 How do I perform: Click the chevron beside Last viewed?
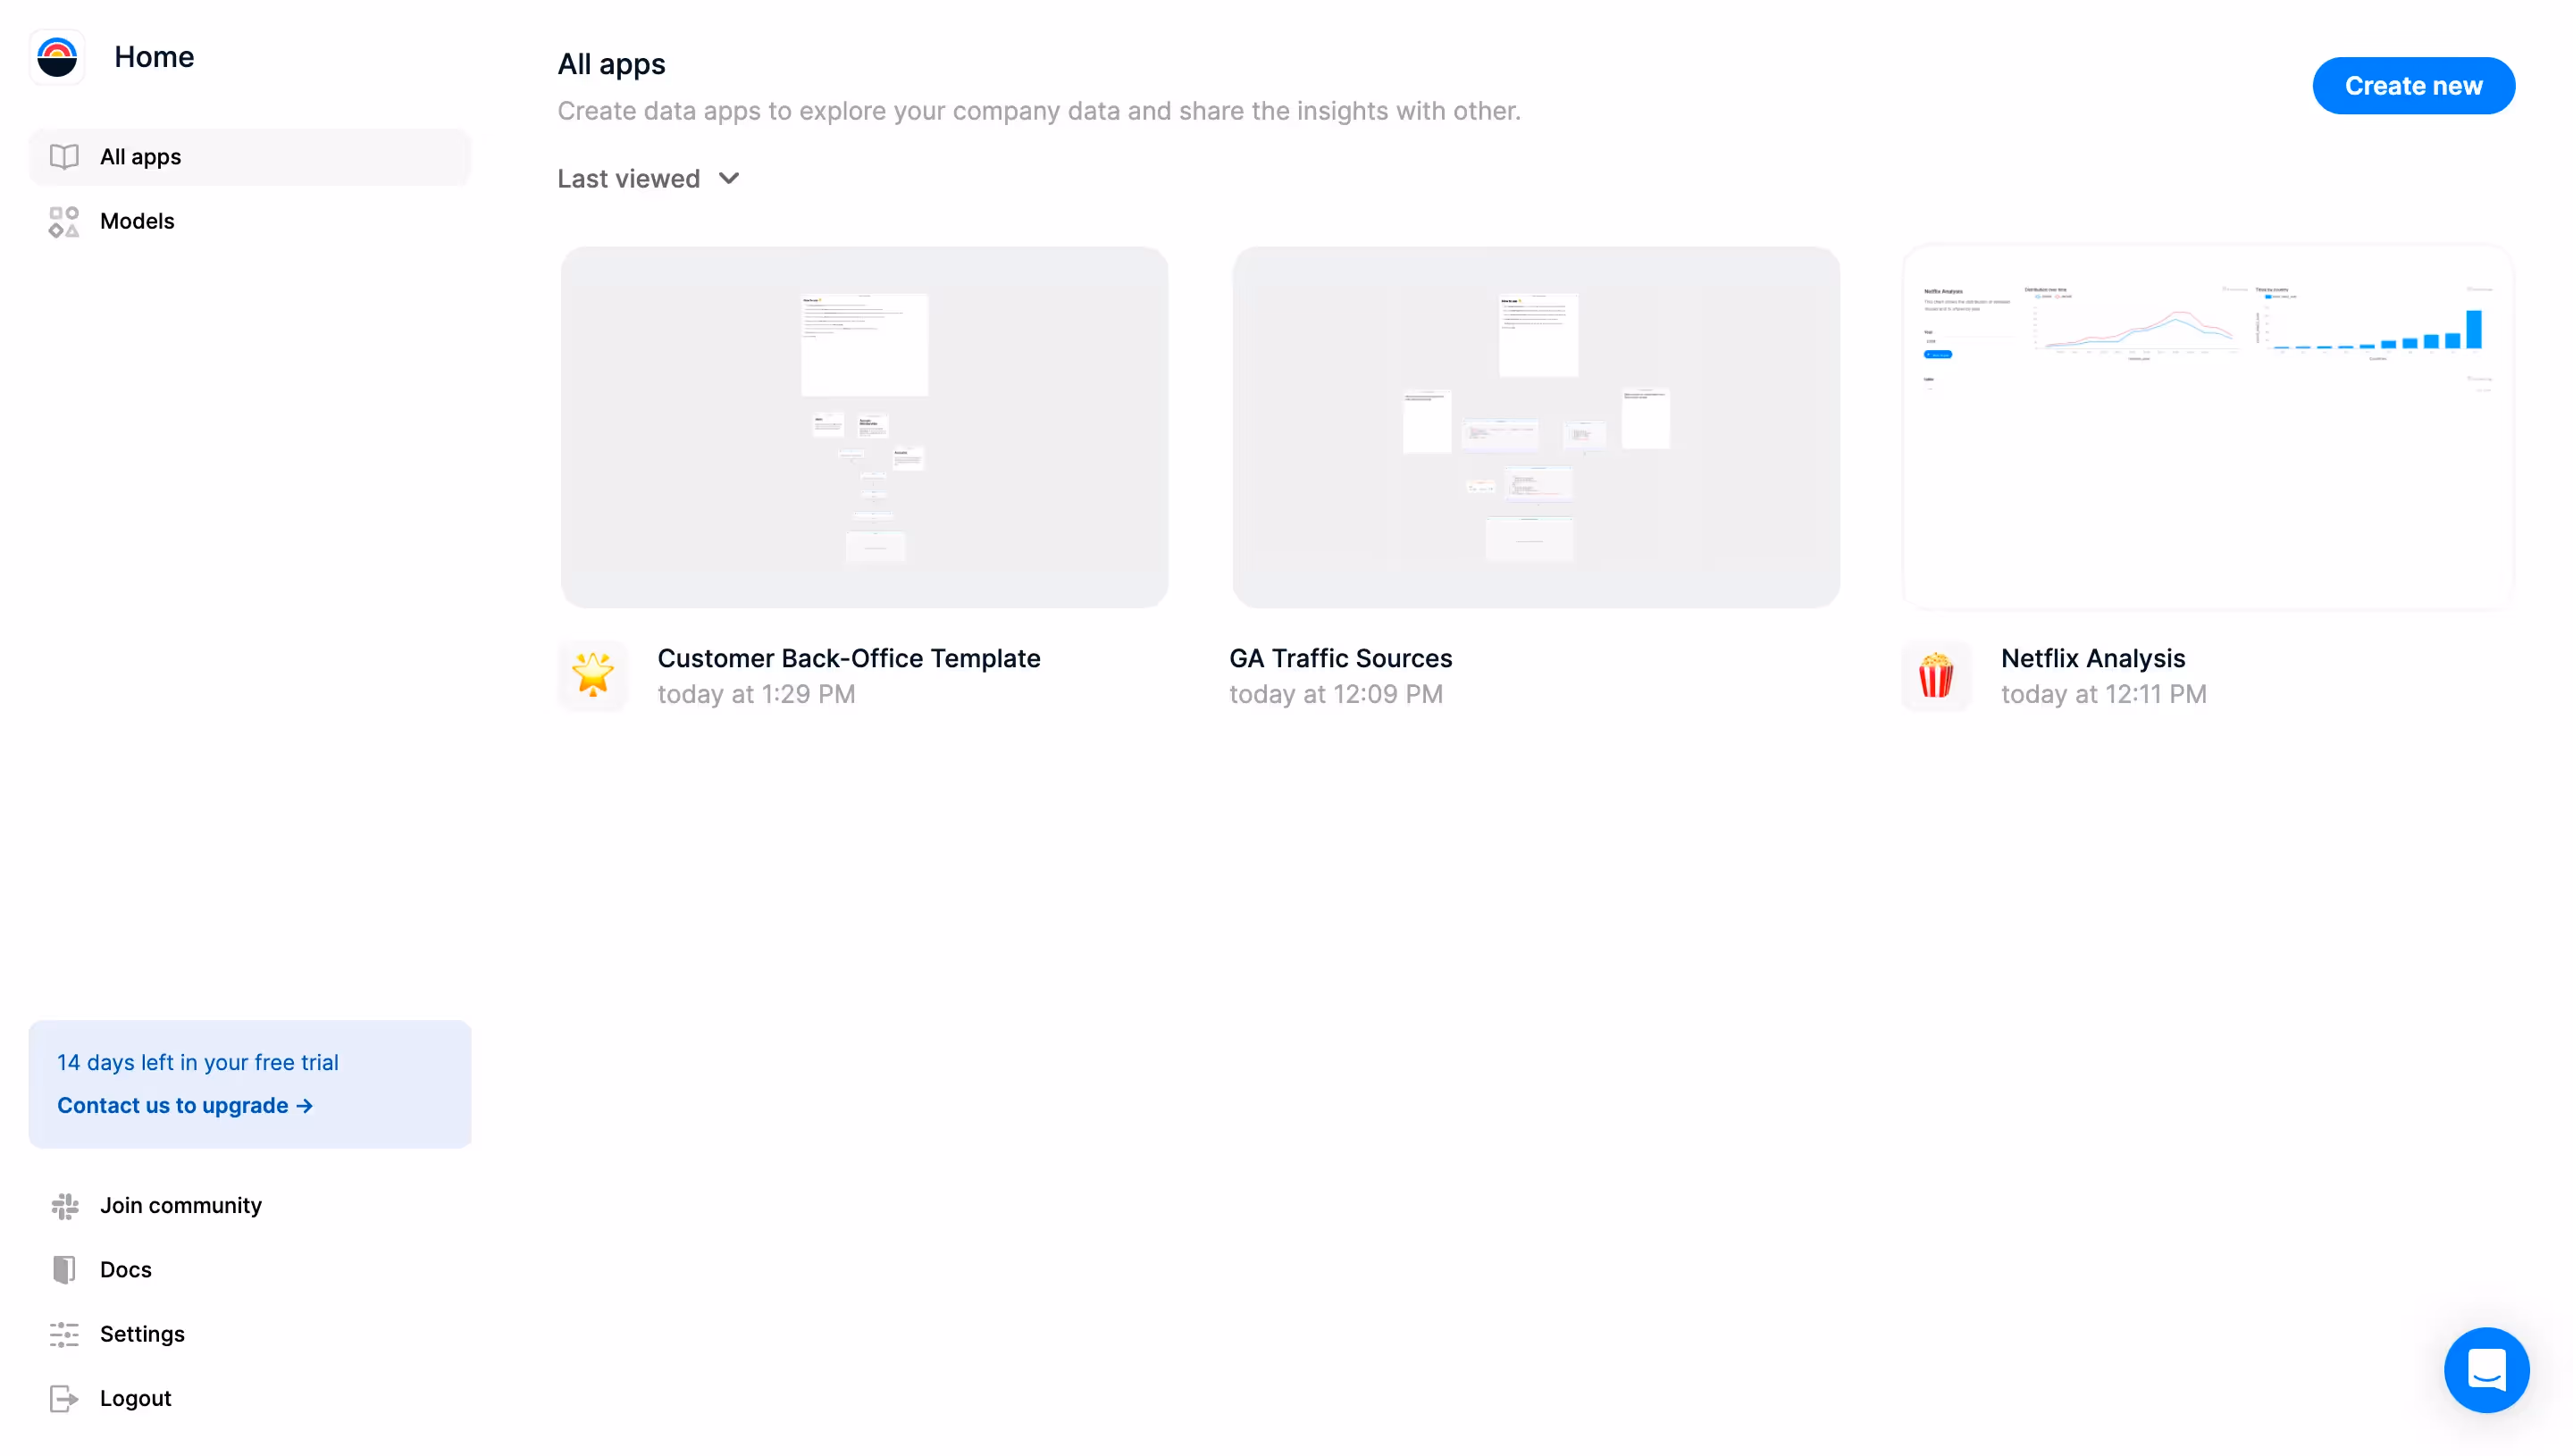[x=729, y=179]
